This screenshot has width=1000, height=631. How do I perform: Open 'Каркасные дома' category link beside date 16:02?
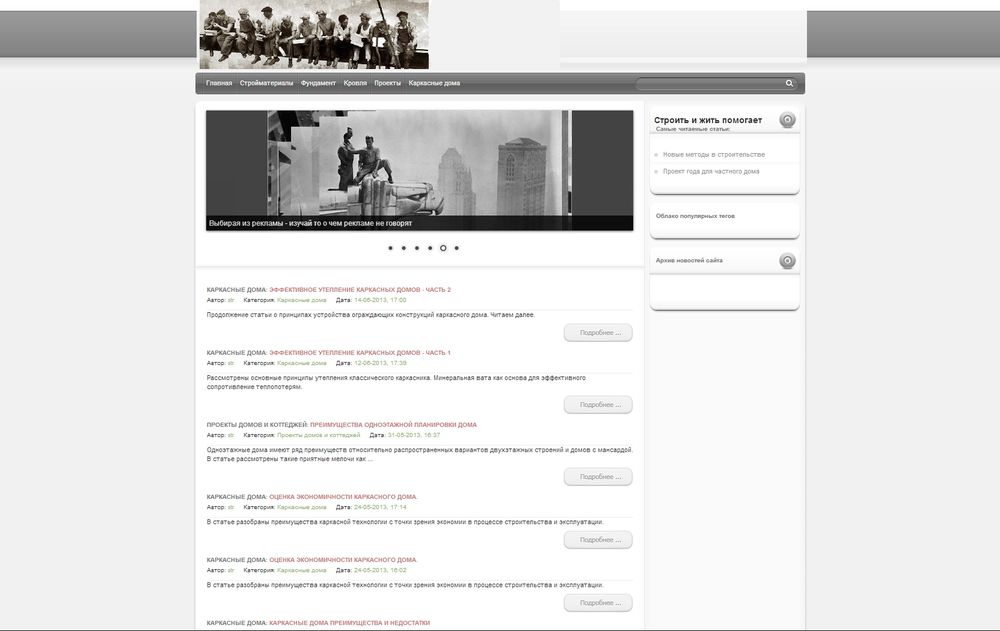[302, 570]
